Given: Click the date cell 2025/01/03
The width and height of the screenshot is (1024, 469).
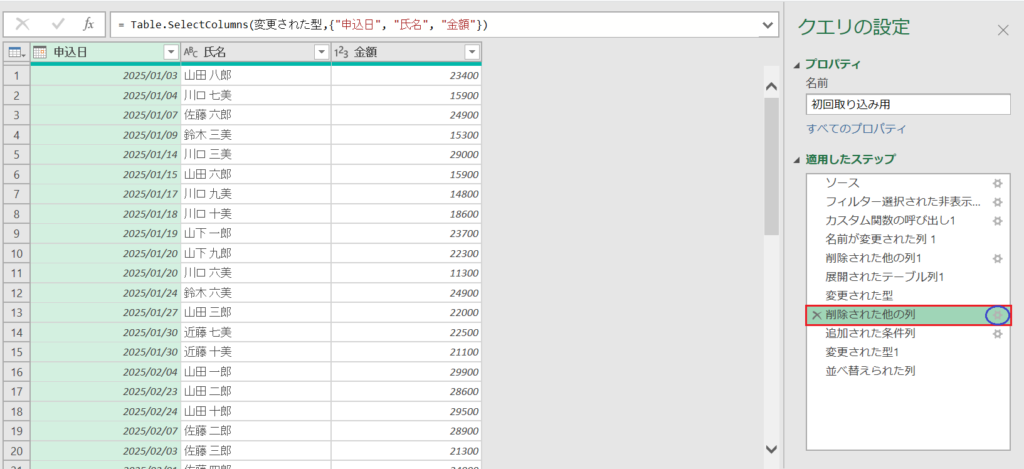Looking at the screenshot, I should [x=105, y=76].
